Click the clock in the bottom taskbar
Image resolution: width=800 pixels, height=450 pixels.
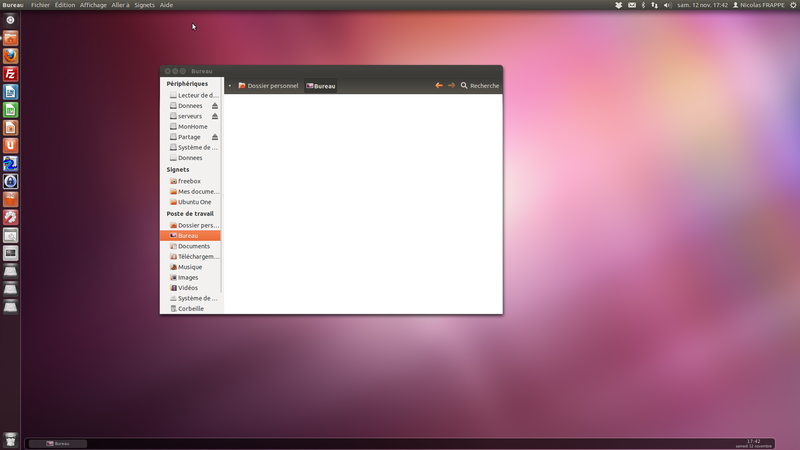coord(754,443)
